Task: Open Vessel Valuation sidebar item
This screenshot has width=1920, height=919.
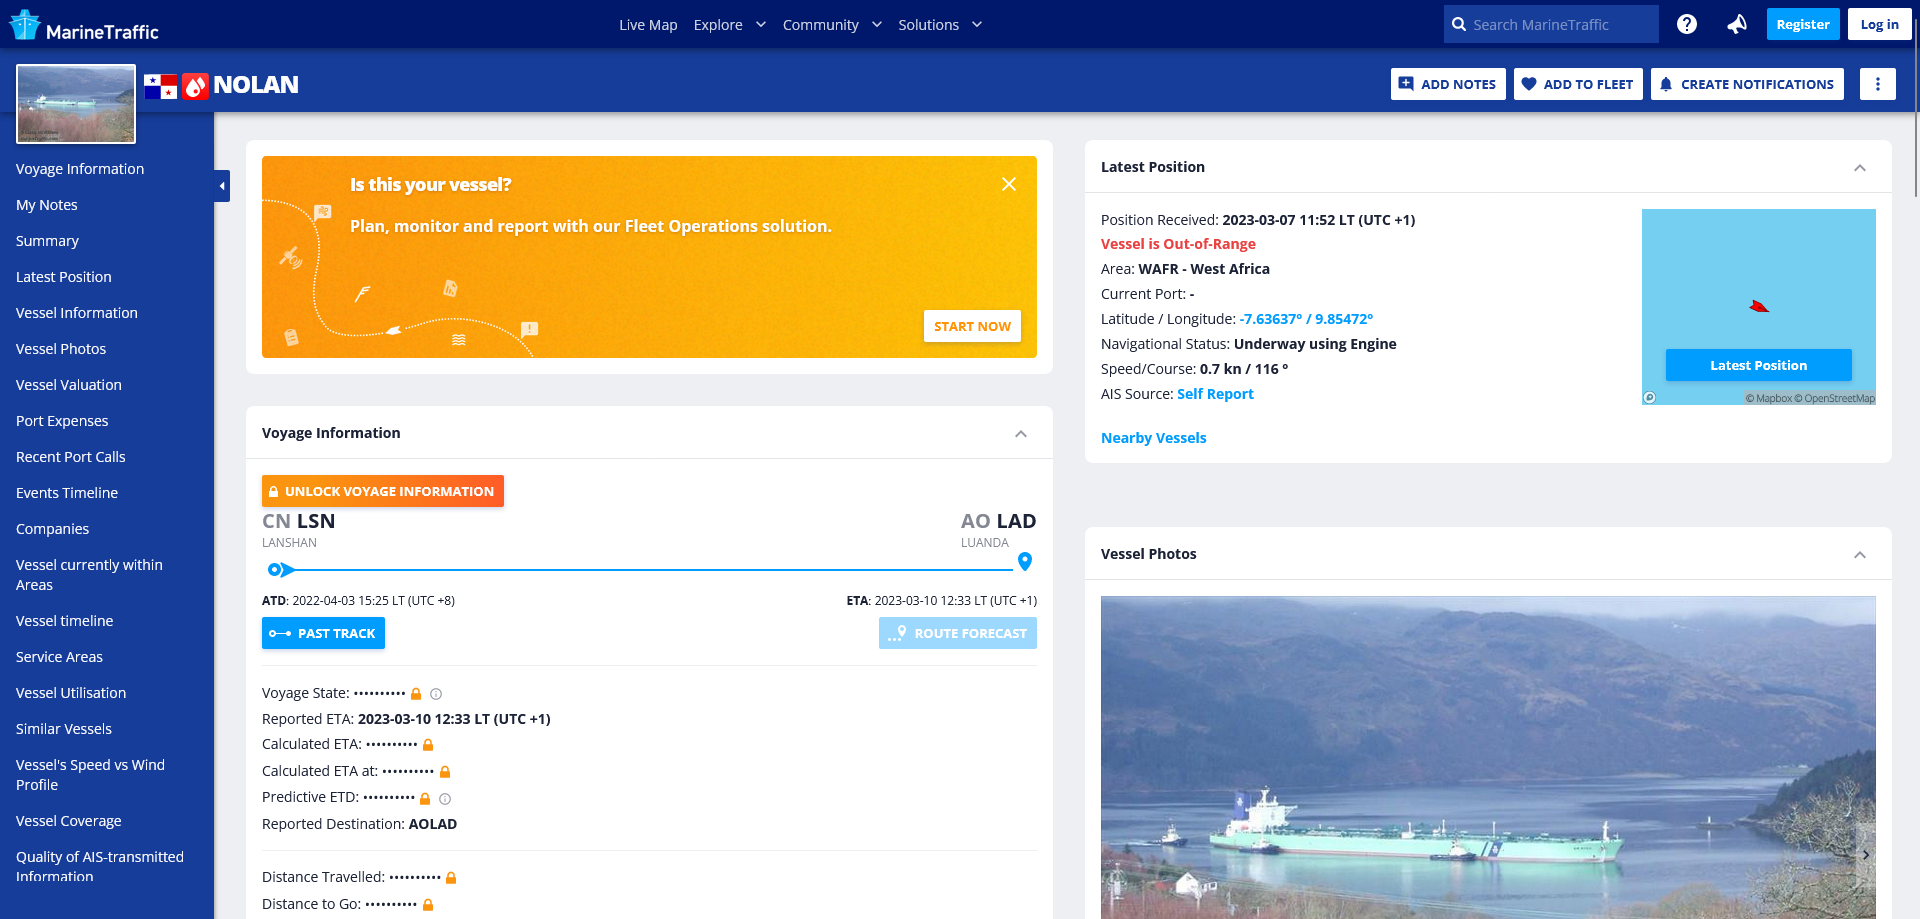Action: [69, 385]
